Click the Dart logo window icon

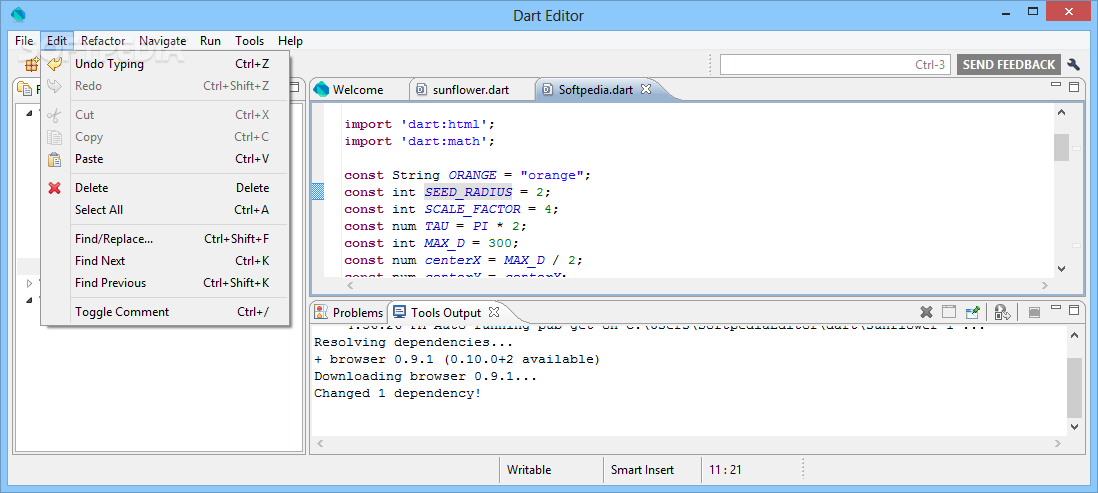click(20, 14)
